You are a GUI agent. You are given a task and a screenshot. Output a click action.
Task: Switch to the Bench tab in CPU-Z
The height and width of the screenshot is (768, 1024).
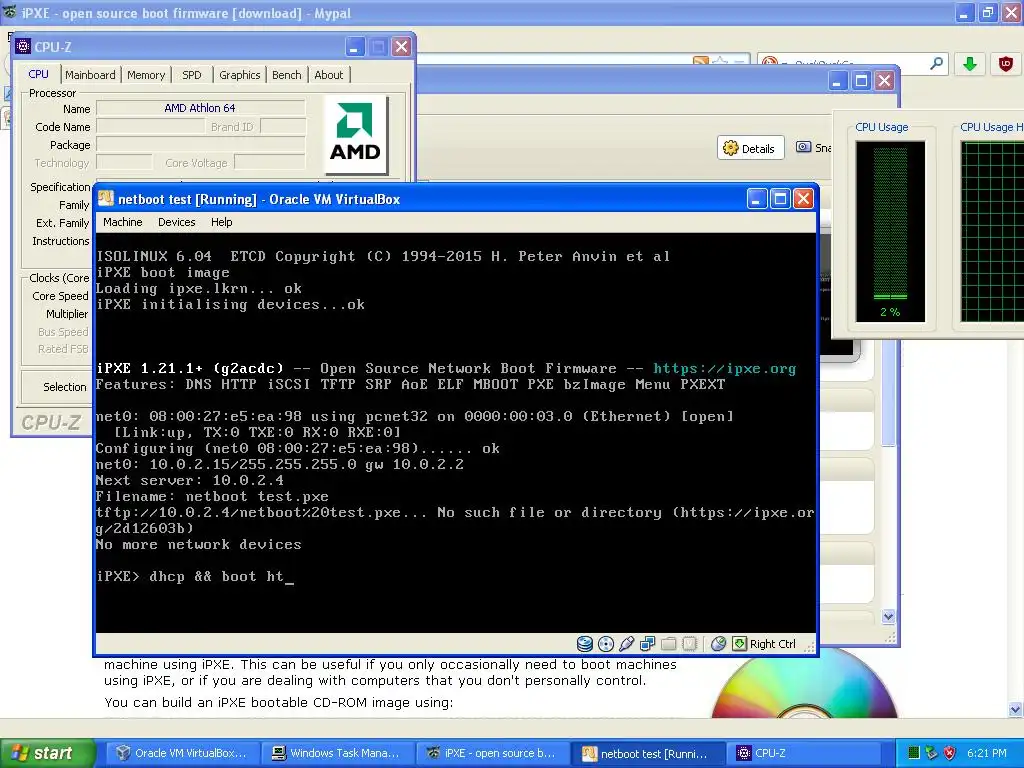pos(287,75)
